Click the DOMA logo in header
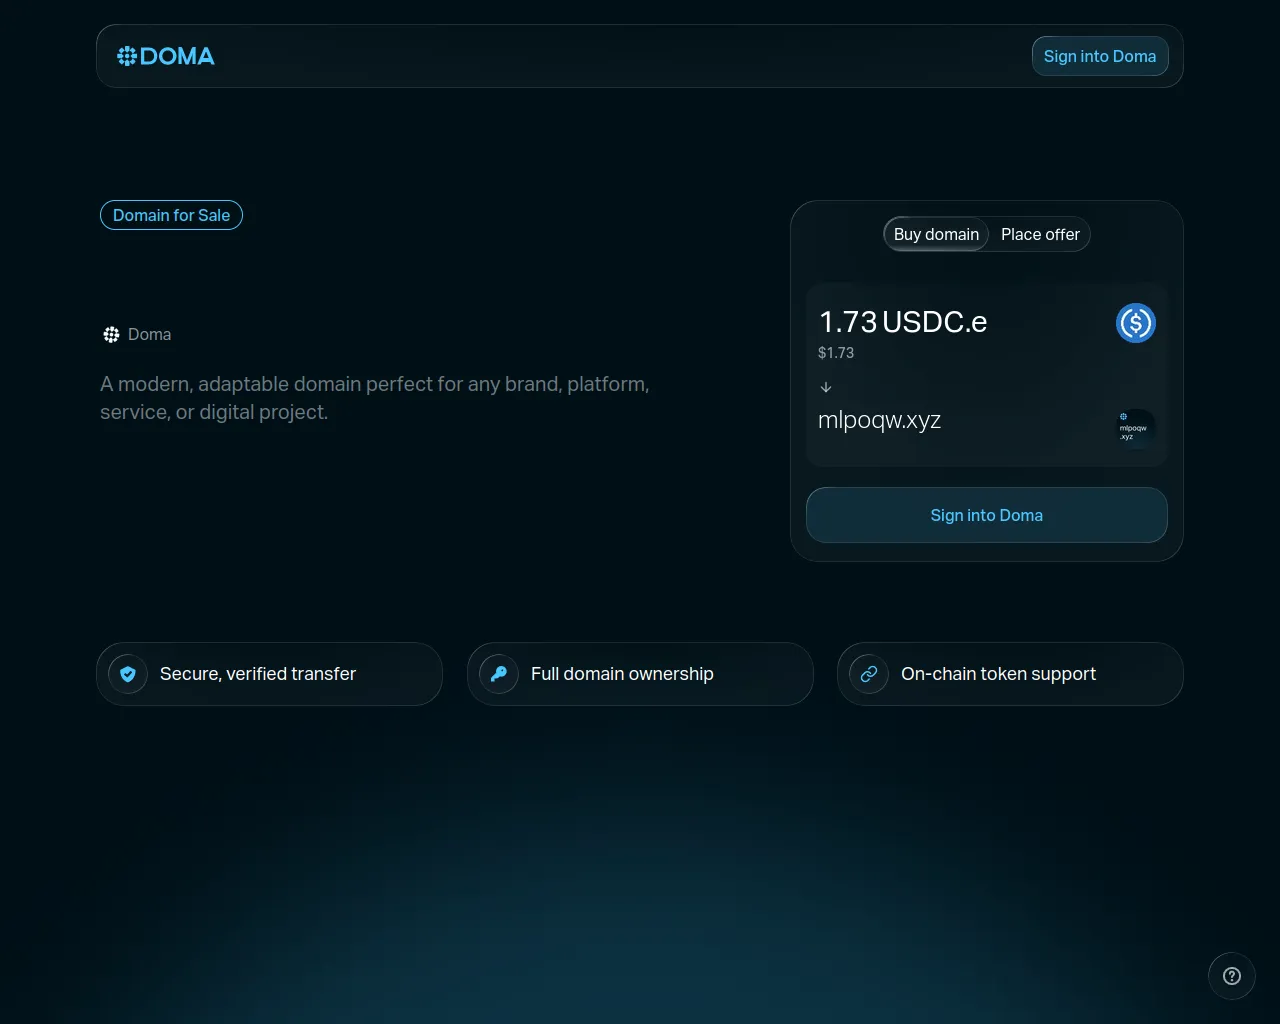 pyautogui.click(x=166, y=56)
